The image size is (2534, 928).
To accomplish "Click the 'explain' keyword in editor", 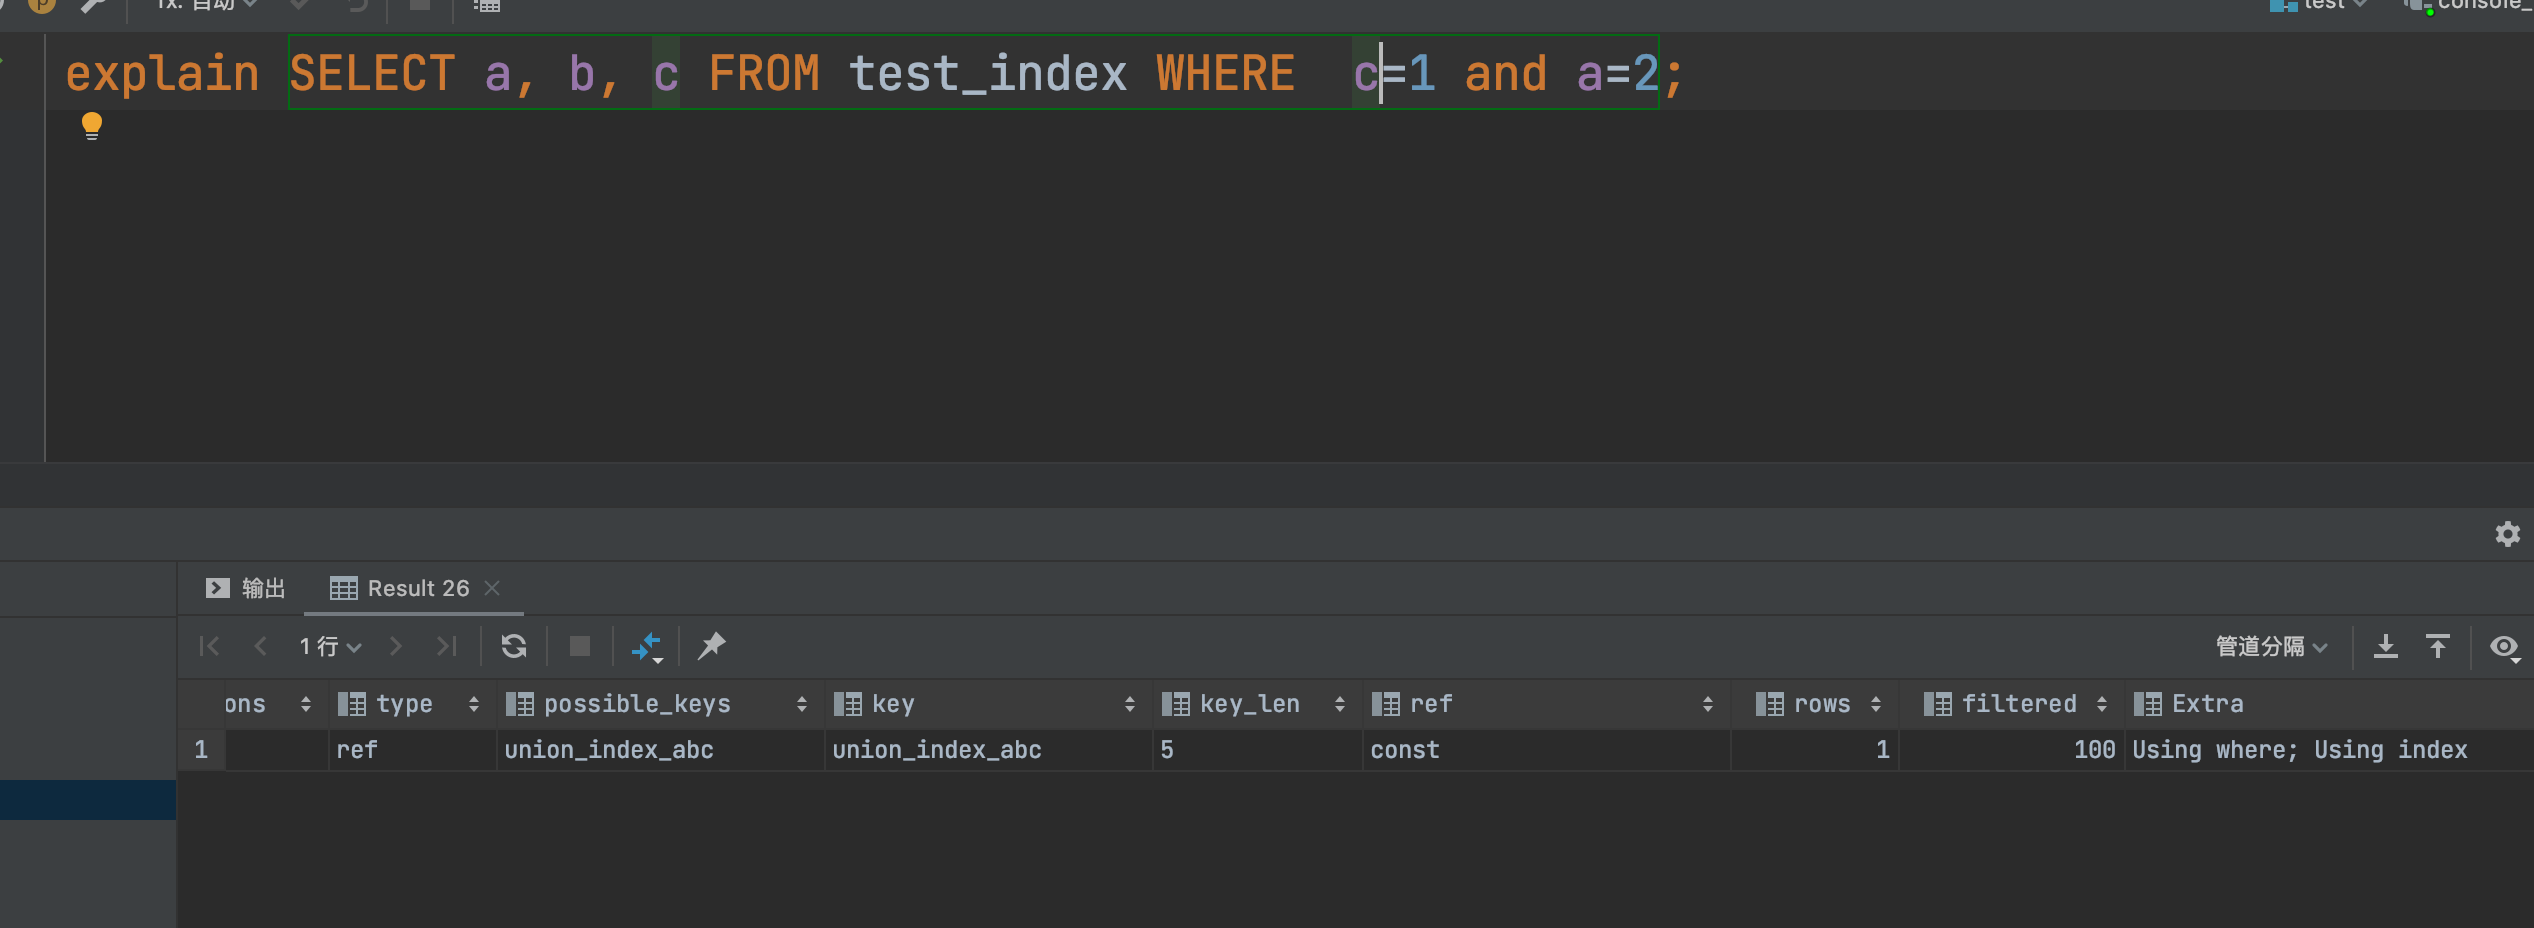I will [162, 74].
